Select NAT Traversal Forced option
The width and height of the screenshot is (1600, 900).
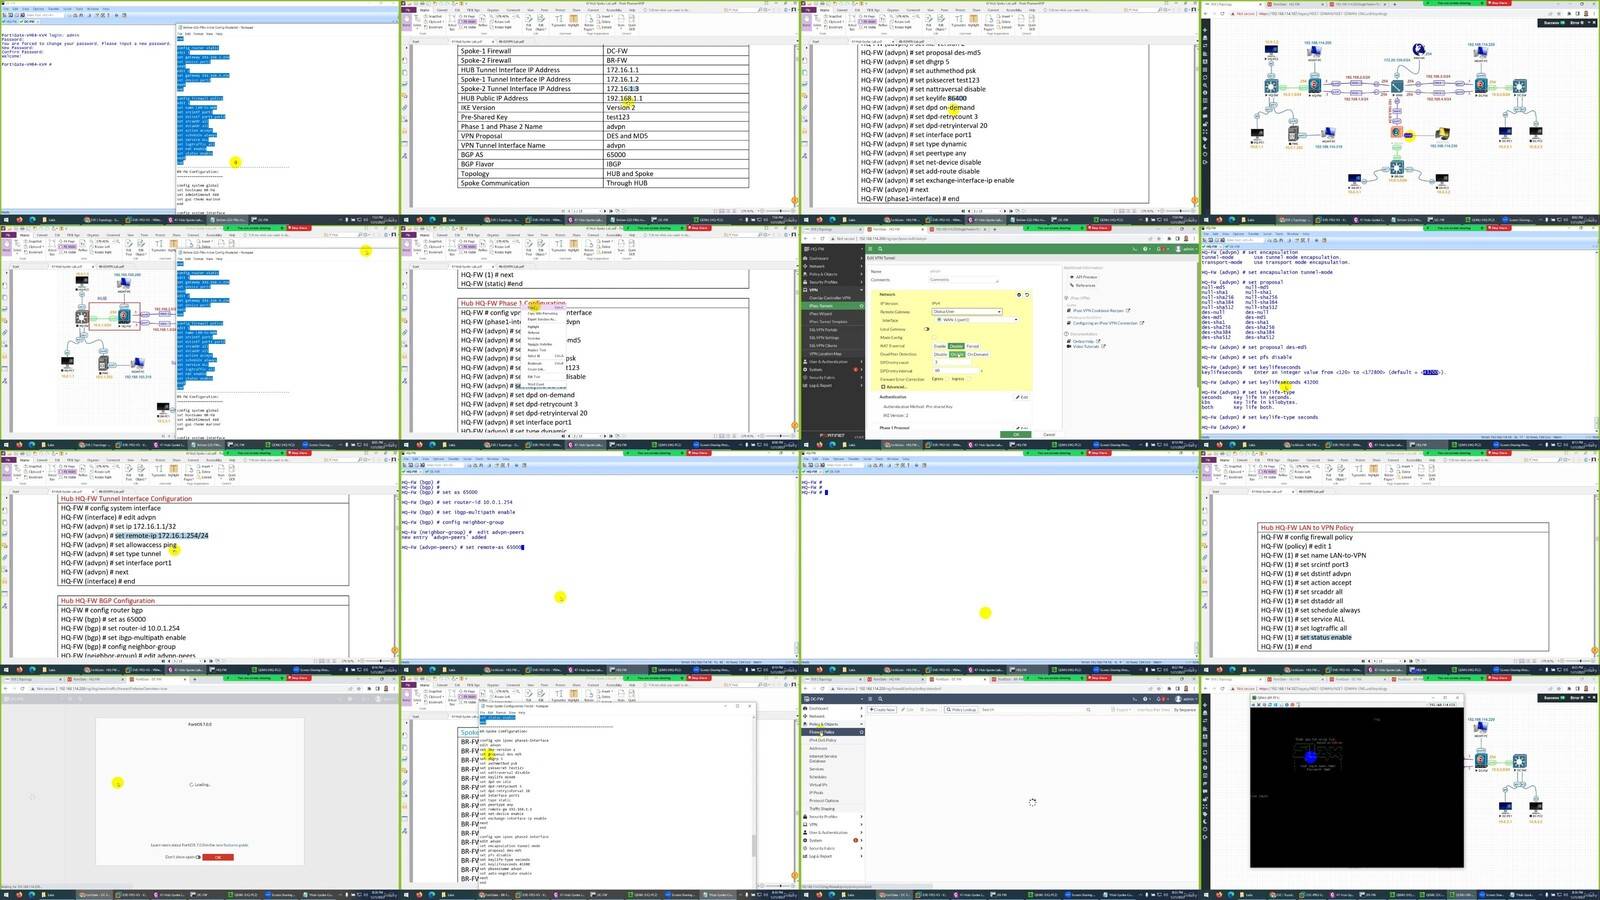972,346
